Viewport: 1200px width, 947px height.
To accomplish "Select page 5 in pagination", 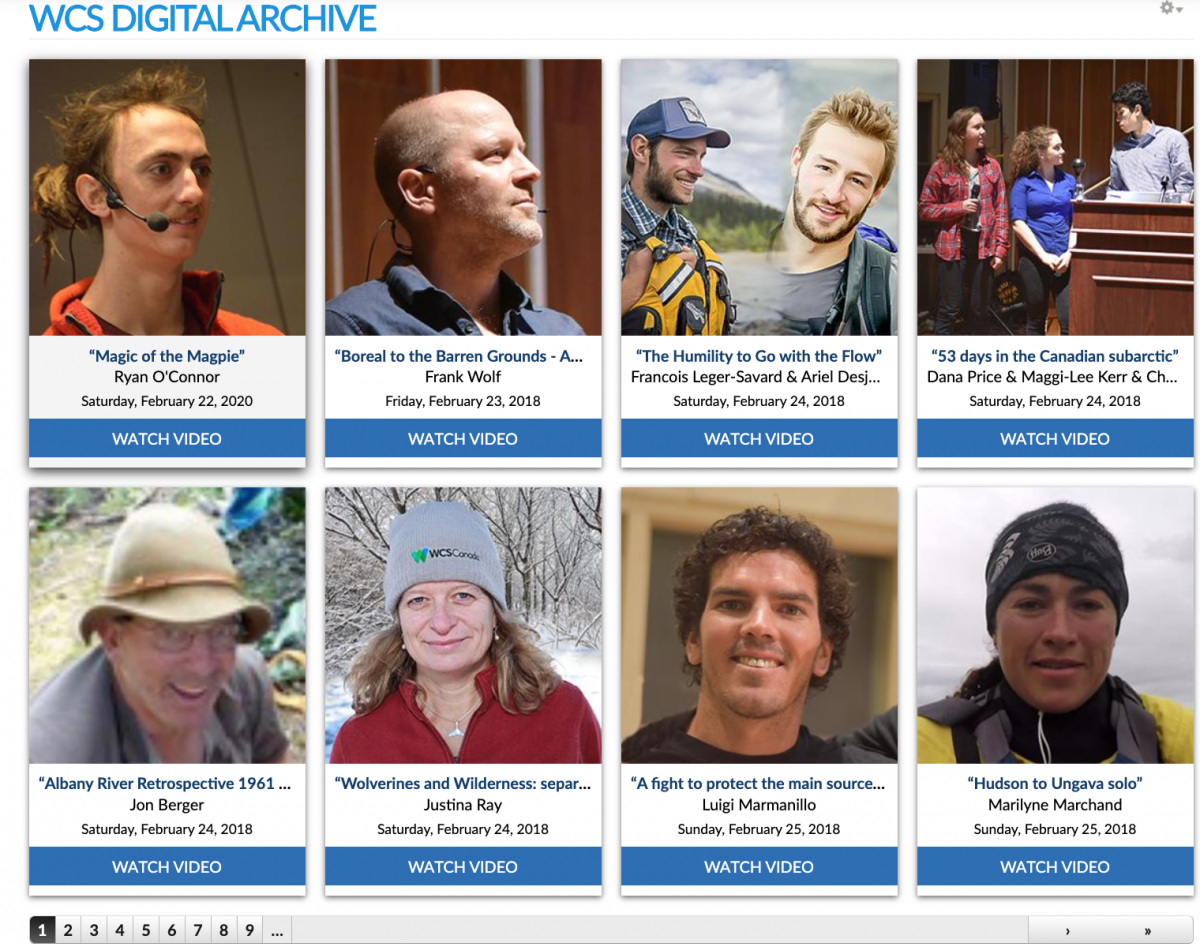I will [146, 930].
